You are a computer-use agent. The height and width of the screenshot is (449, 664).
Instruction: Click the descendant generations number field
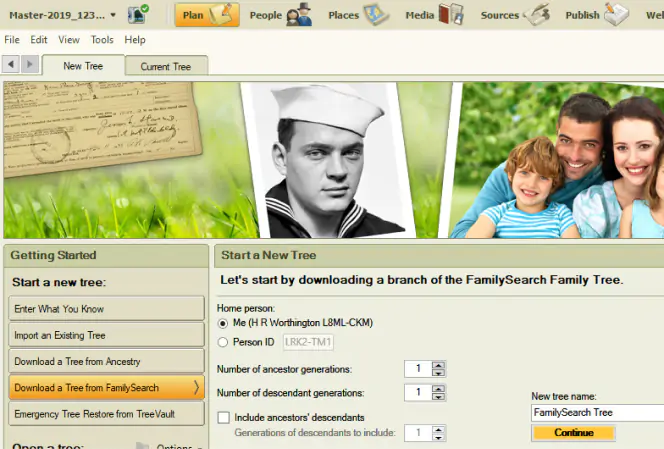(x=418, y=392)
